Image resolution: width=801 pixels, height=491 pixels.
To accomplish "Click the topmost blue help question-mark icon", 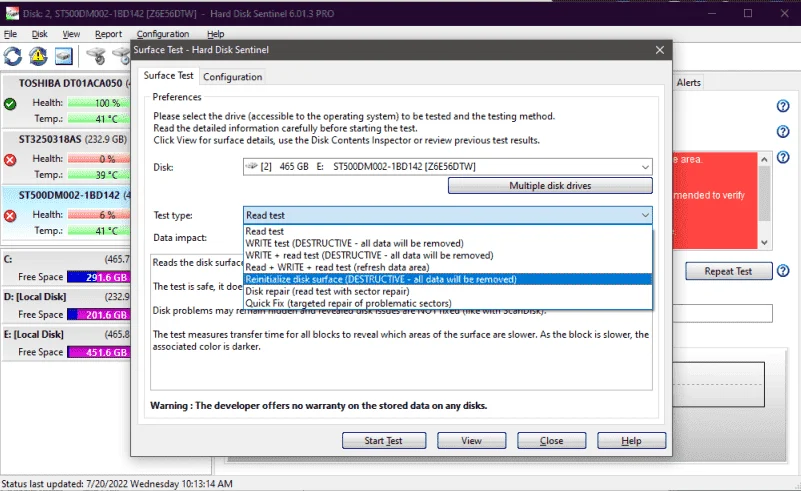I will point(783,106).
